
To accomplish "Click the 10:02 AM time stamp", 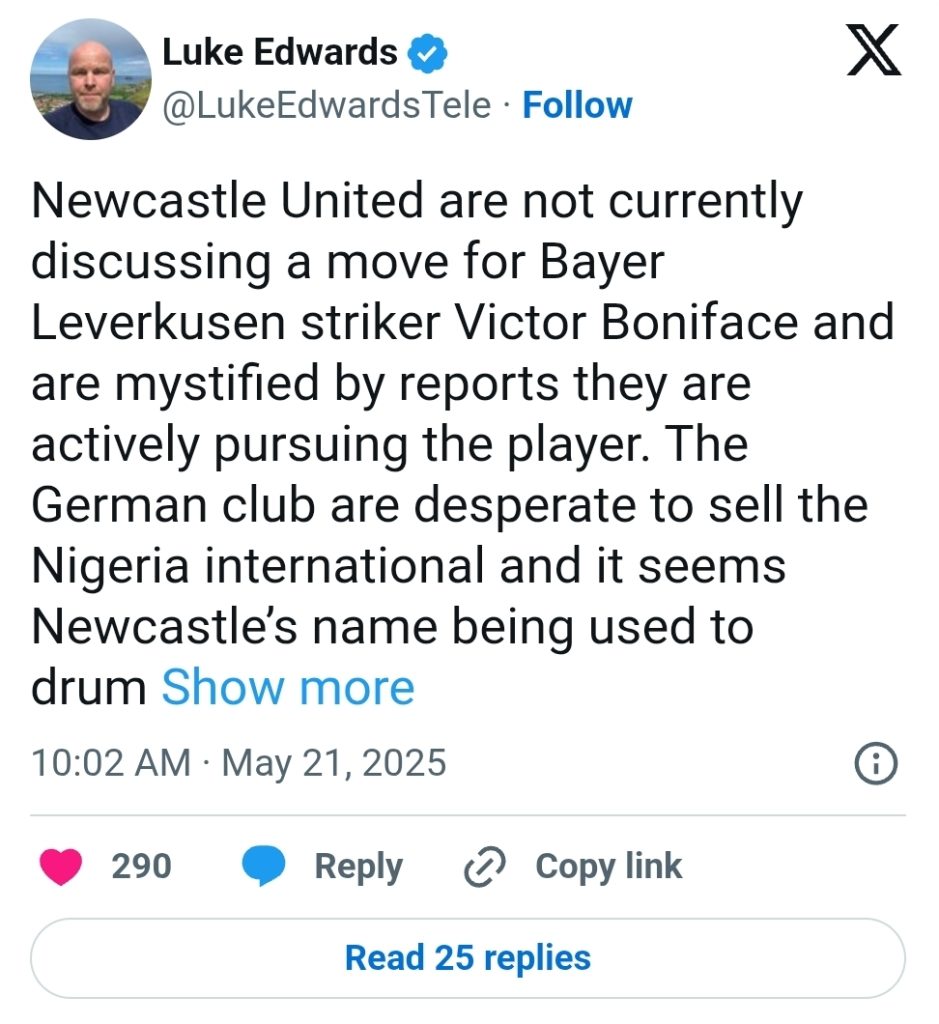I will click(x=111, y=763).
